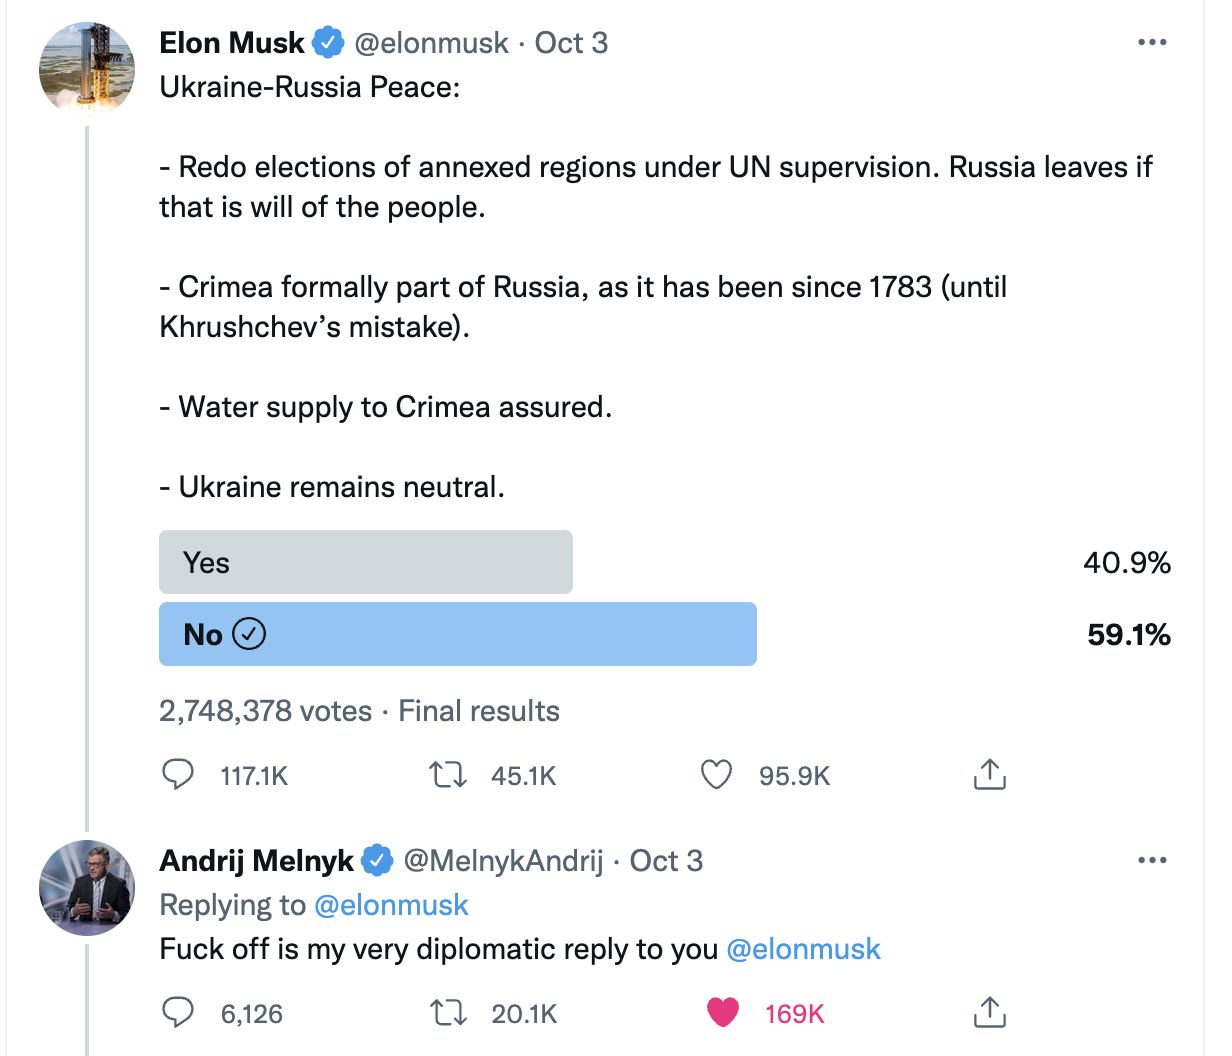Screen dimensions: 1232x1056
Task: Click the No poll result bar
Action: 457,634
